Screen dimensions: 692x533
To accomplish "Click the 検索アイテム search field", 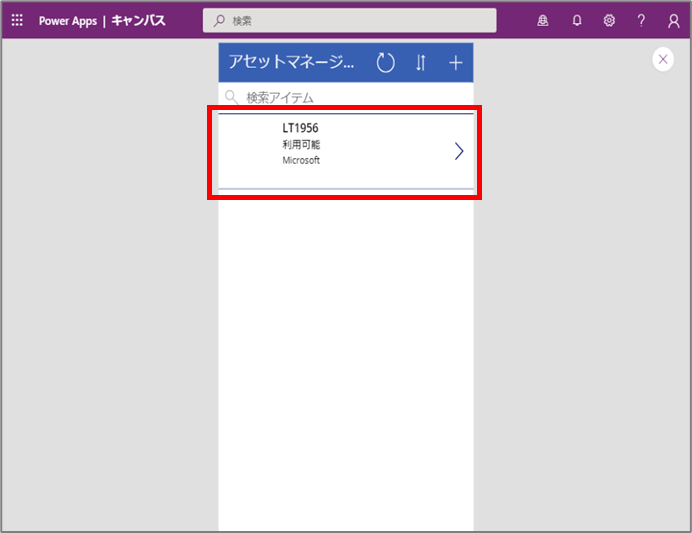I will click(x=346, y=97).
